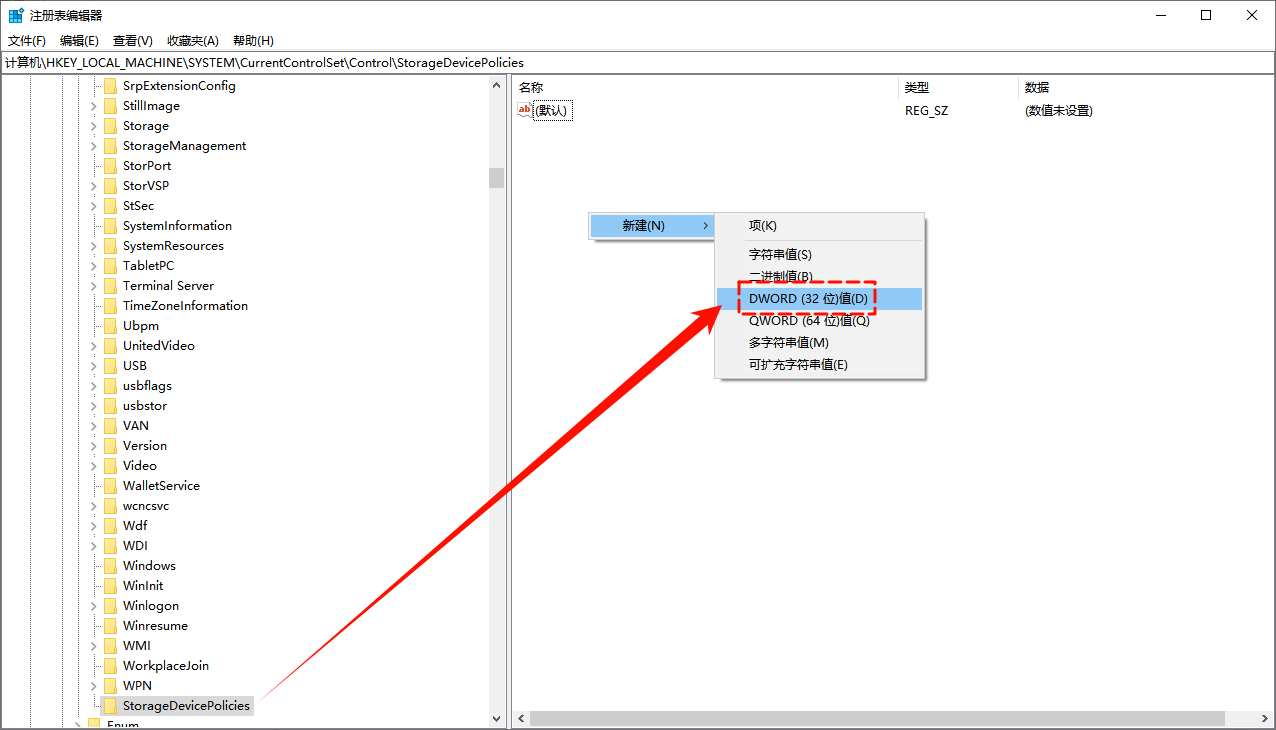Select the StorageDevicePolicies folder icon
Screen dimensions: 1276x730
point(110,706)
